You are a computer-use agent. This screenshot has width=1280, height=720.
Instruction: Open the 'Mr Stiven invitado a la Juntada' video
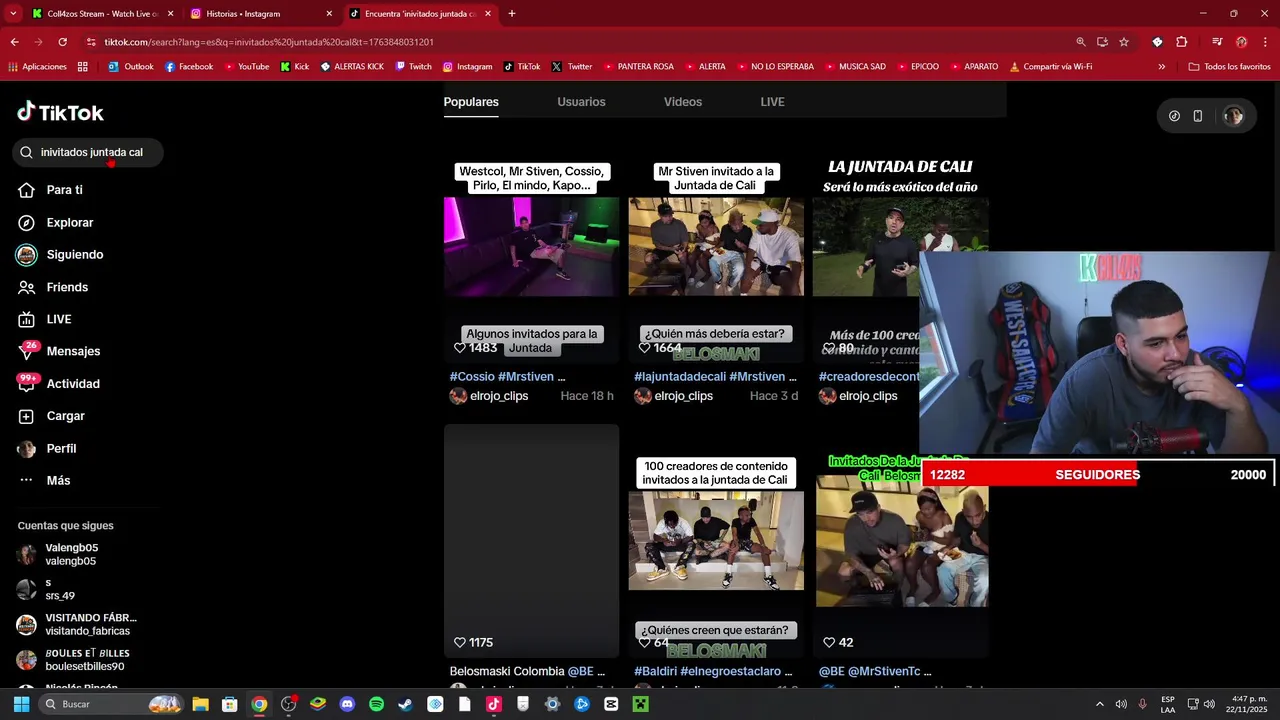(716, 246)
